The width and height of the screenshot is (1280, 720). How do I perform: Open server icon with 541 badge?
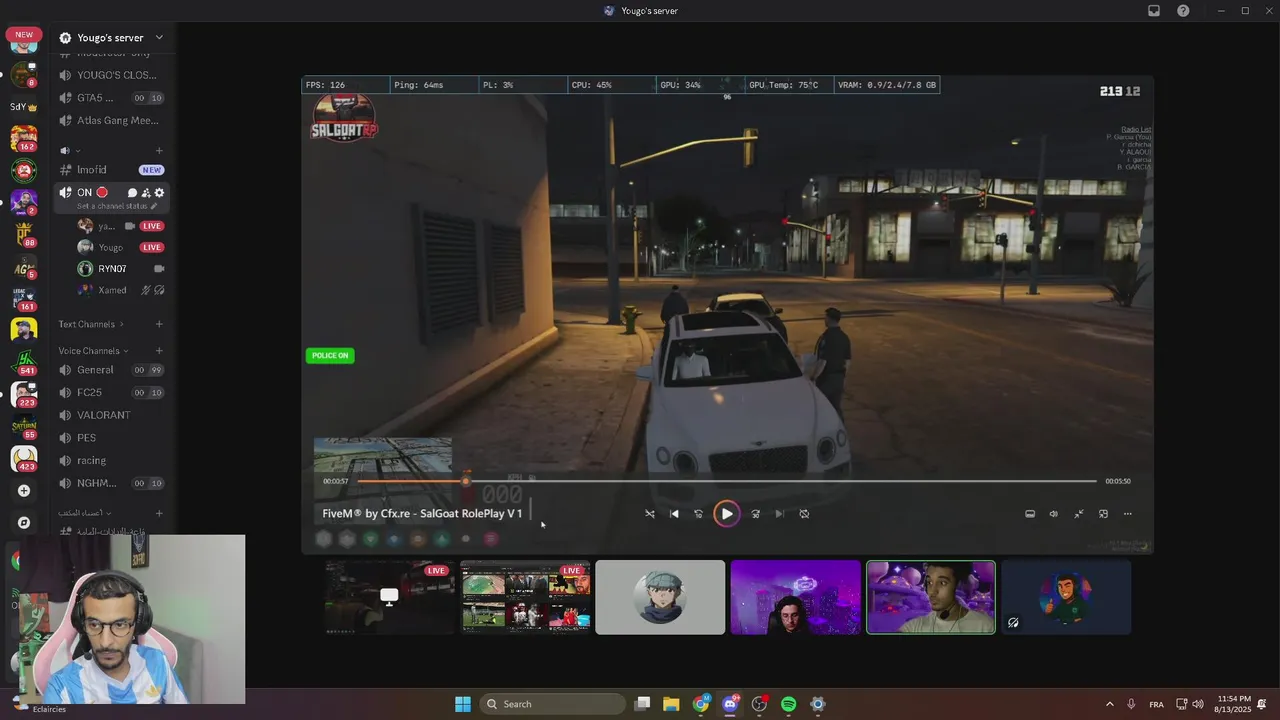click(24, 362)
